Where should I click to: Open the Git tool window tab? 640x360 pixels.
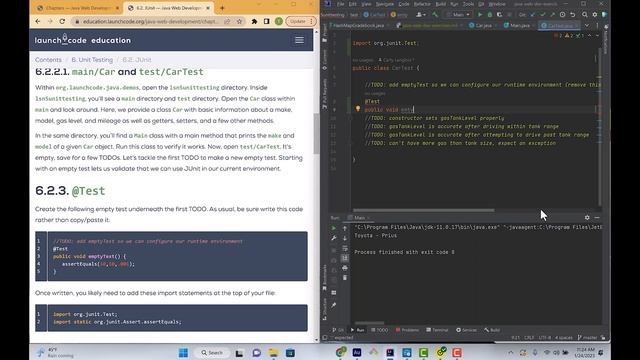(338, 330)
